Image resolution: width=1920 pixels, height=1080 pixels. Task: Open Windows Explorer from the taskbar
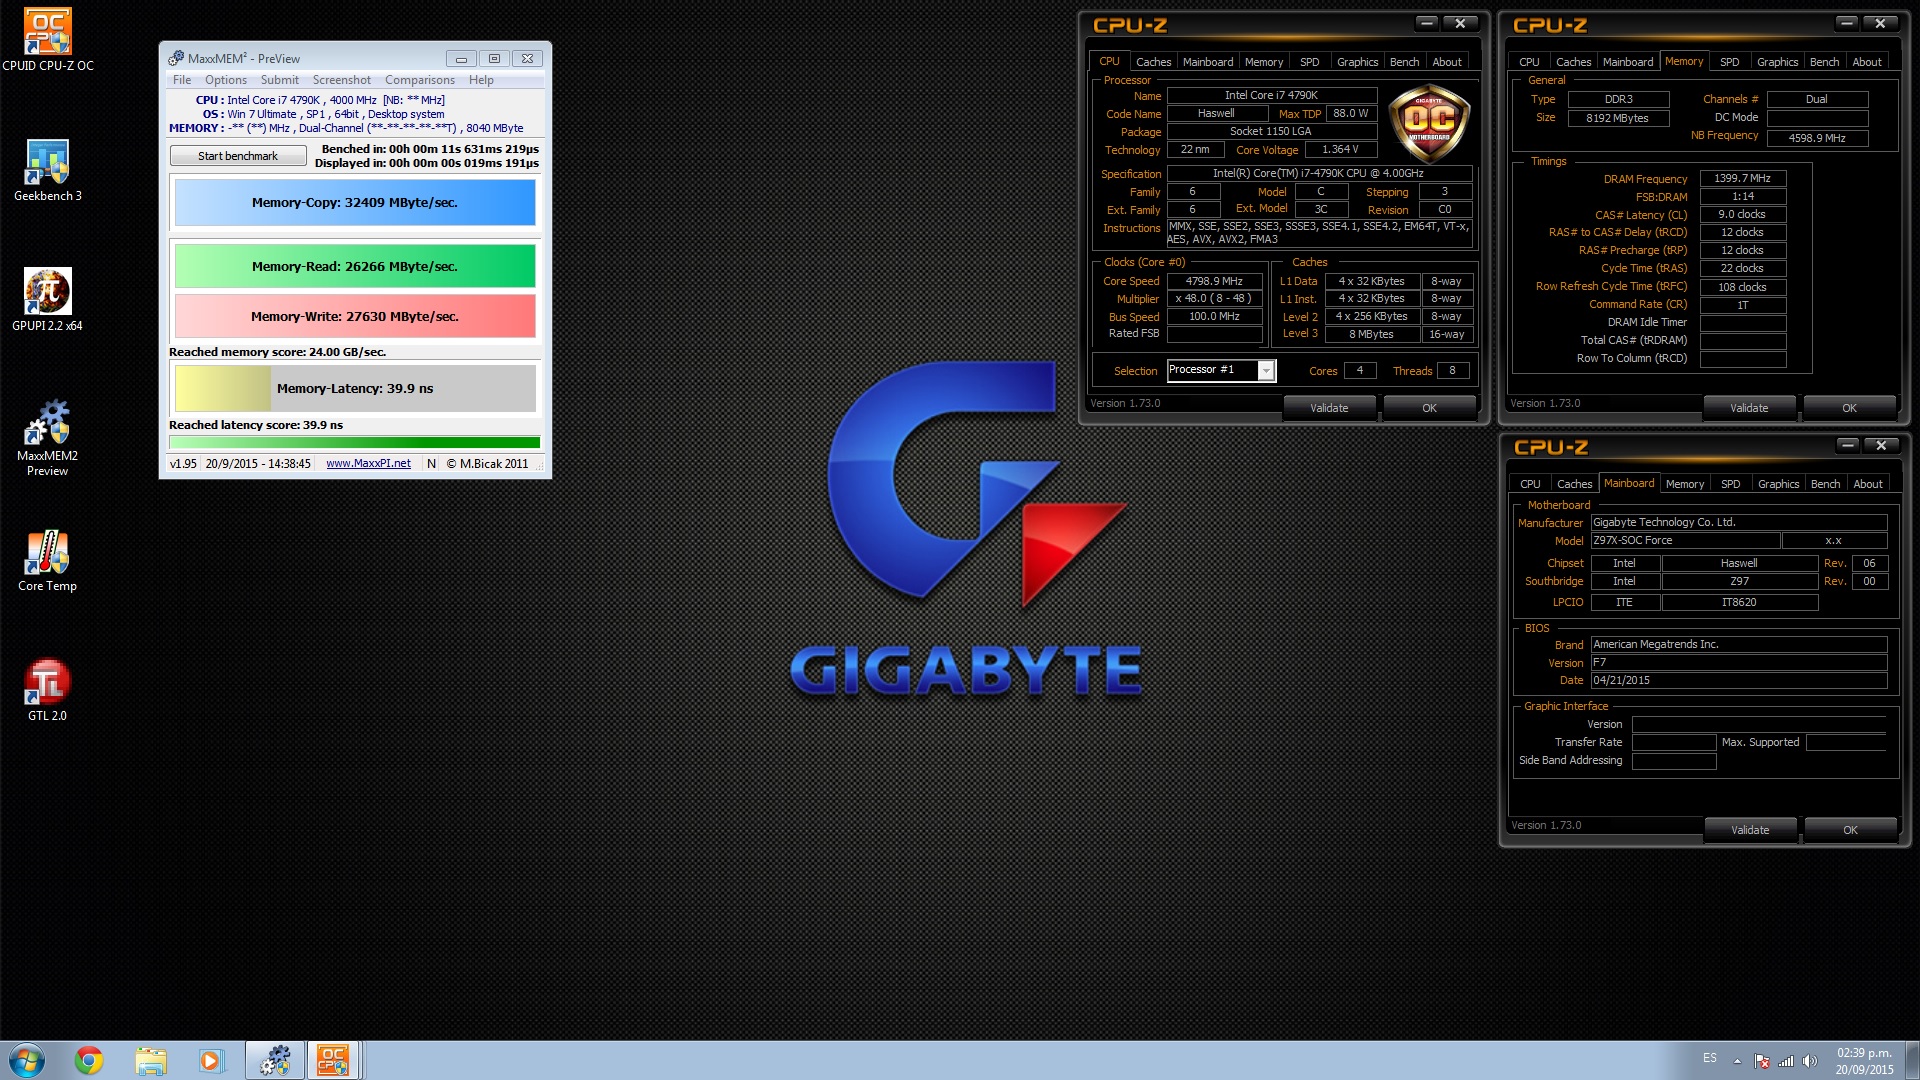tap(151, 1060)
